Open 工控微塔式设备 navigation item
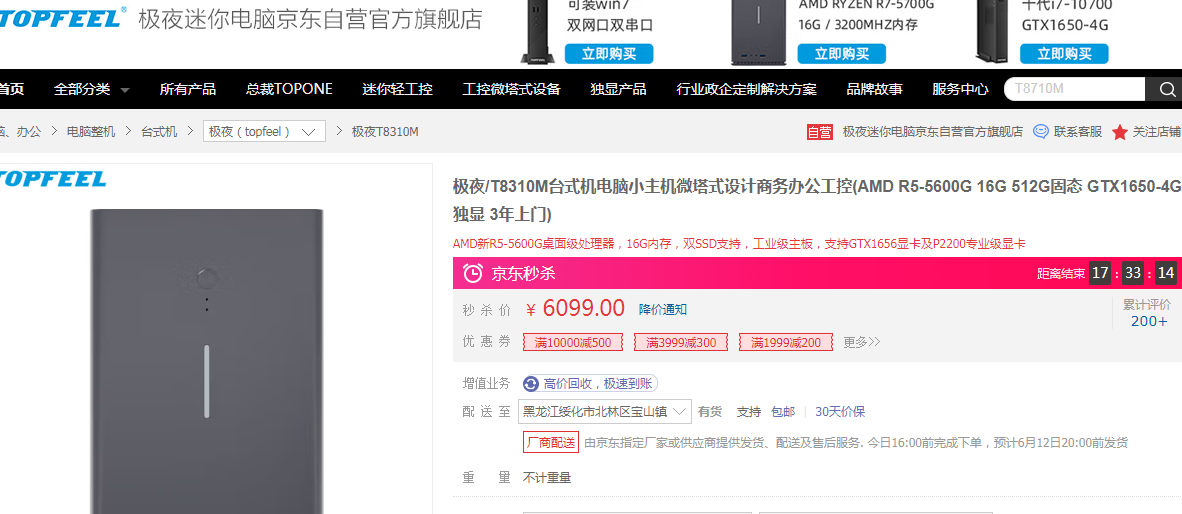The width and height of the screenshot is (1182, 514). pos(511,89)
